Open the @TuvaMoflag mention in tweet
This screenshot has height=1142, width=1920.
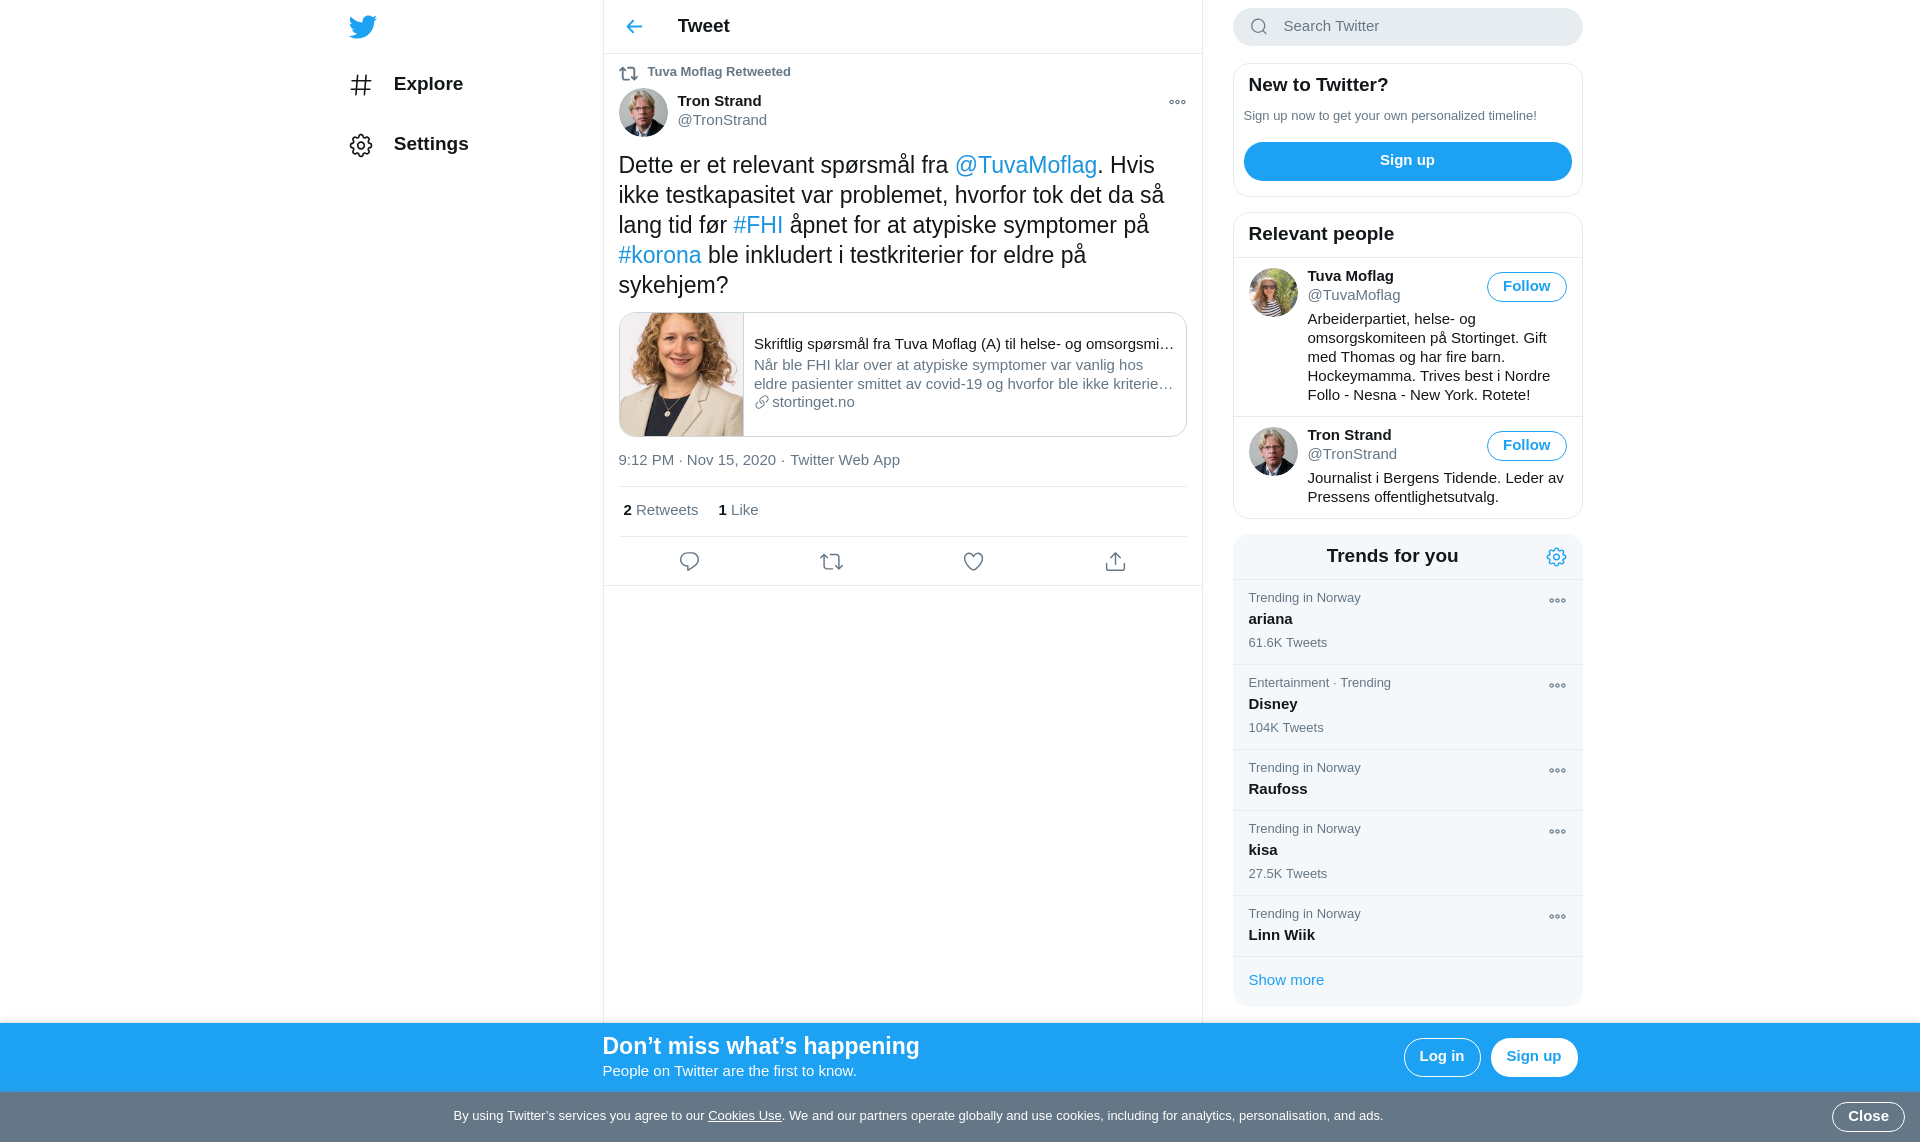(x=1025, y=165)
